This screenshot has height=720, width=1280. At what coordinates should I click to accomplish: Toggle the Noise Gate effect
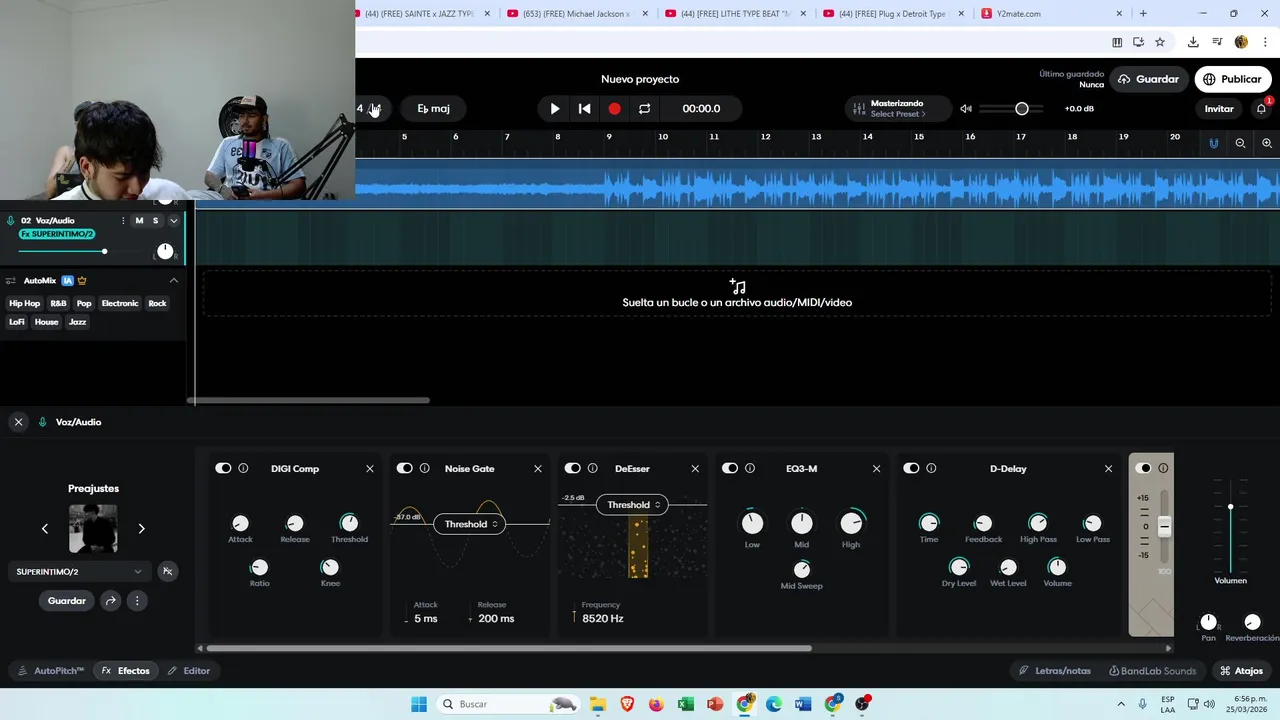tap(404, 468)
